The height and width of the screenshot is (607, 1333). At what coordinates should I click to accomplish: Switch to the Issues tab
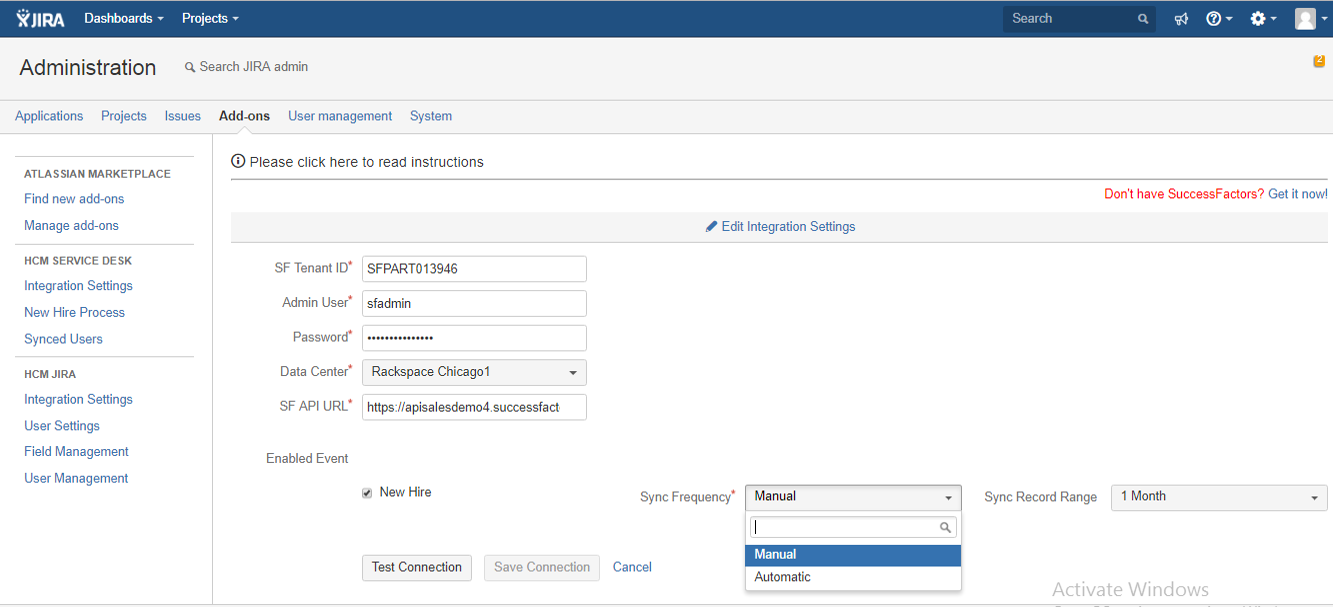(183, 116)
